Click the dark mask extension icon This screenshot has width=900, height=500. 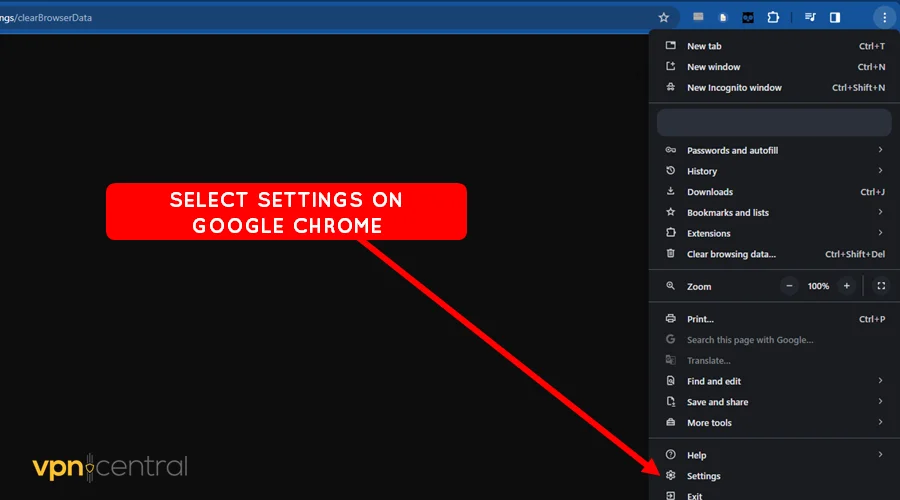748,18
